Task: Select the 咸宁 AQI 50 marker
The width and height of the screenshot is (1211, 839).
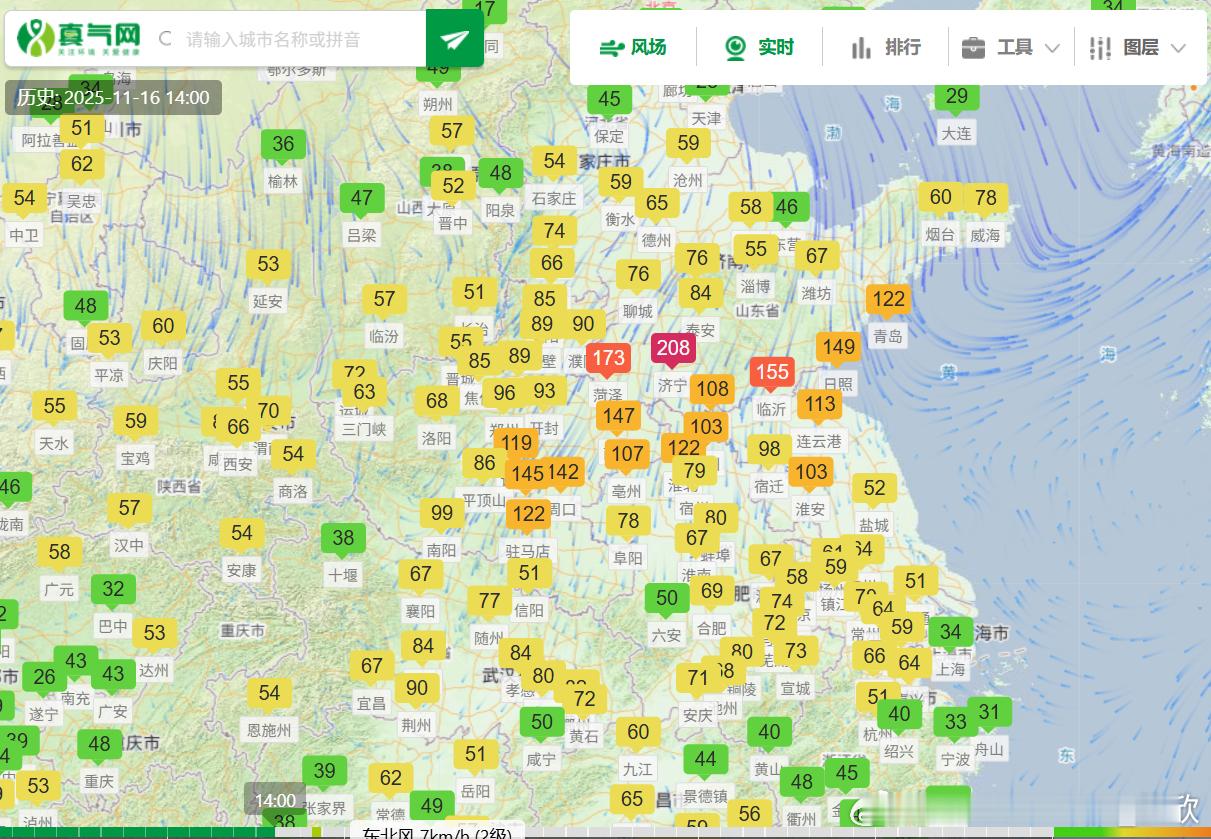Action: (x=541, y=724)
